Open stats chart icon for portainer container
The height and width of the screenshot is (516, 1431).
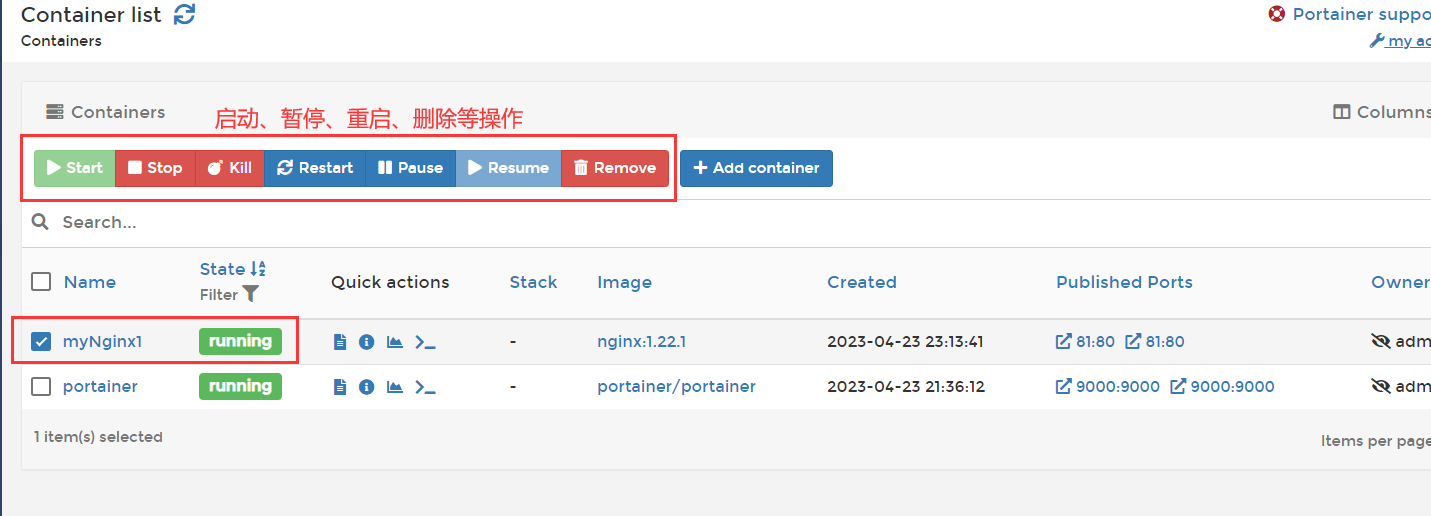[395, 387]
